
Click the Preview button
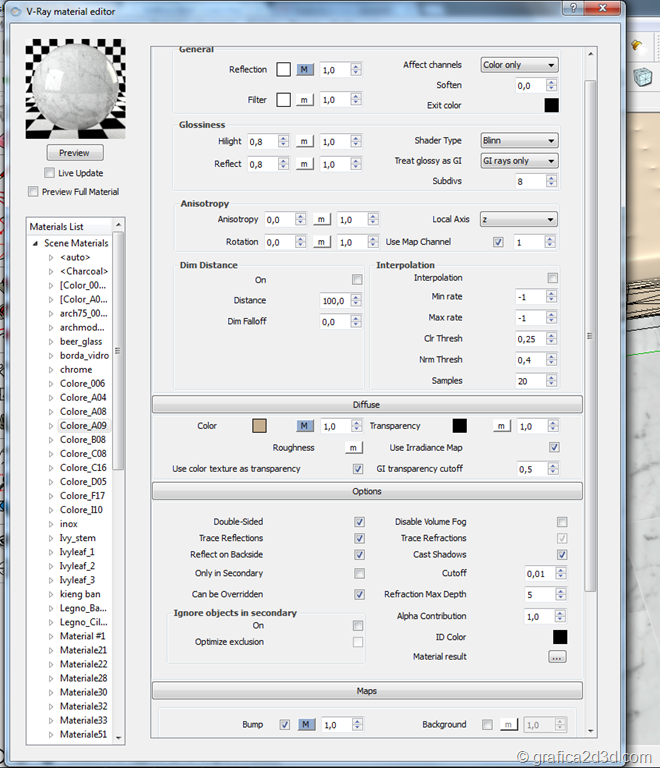pyautogui.click(x=74, y=153)
